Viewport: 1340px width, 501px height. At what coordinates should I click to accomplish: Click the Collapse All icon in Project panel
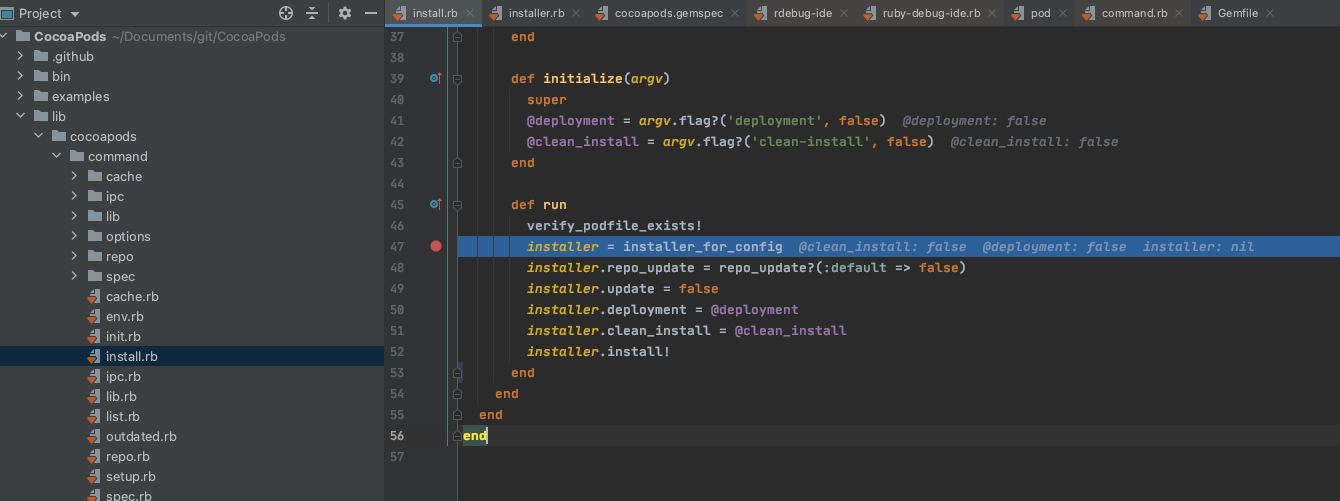312,13
